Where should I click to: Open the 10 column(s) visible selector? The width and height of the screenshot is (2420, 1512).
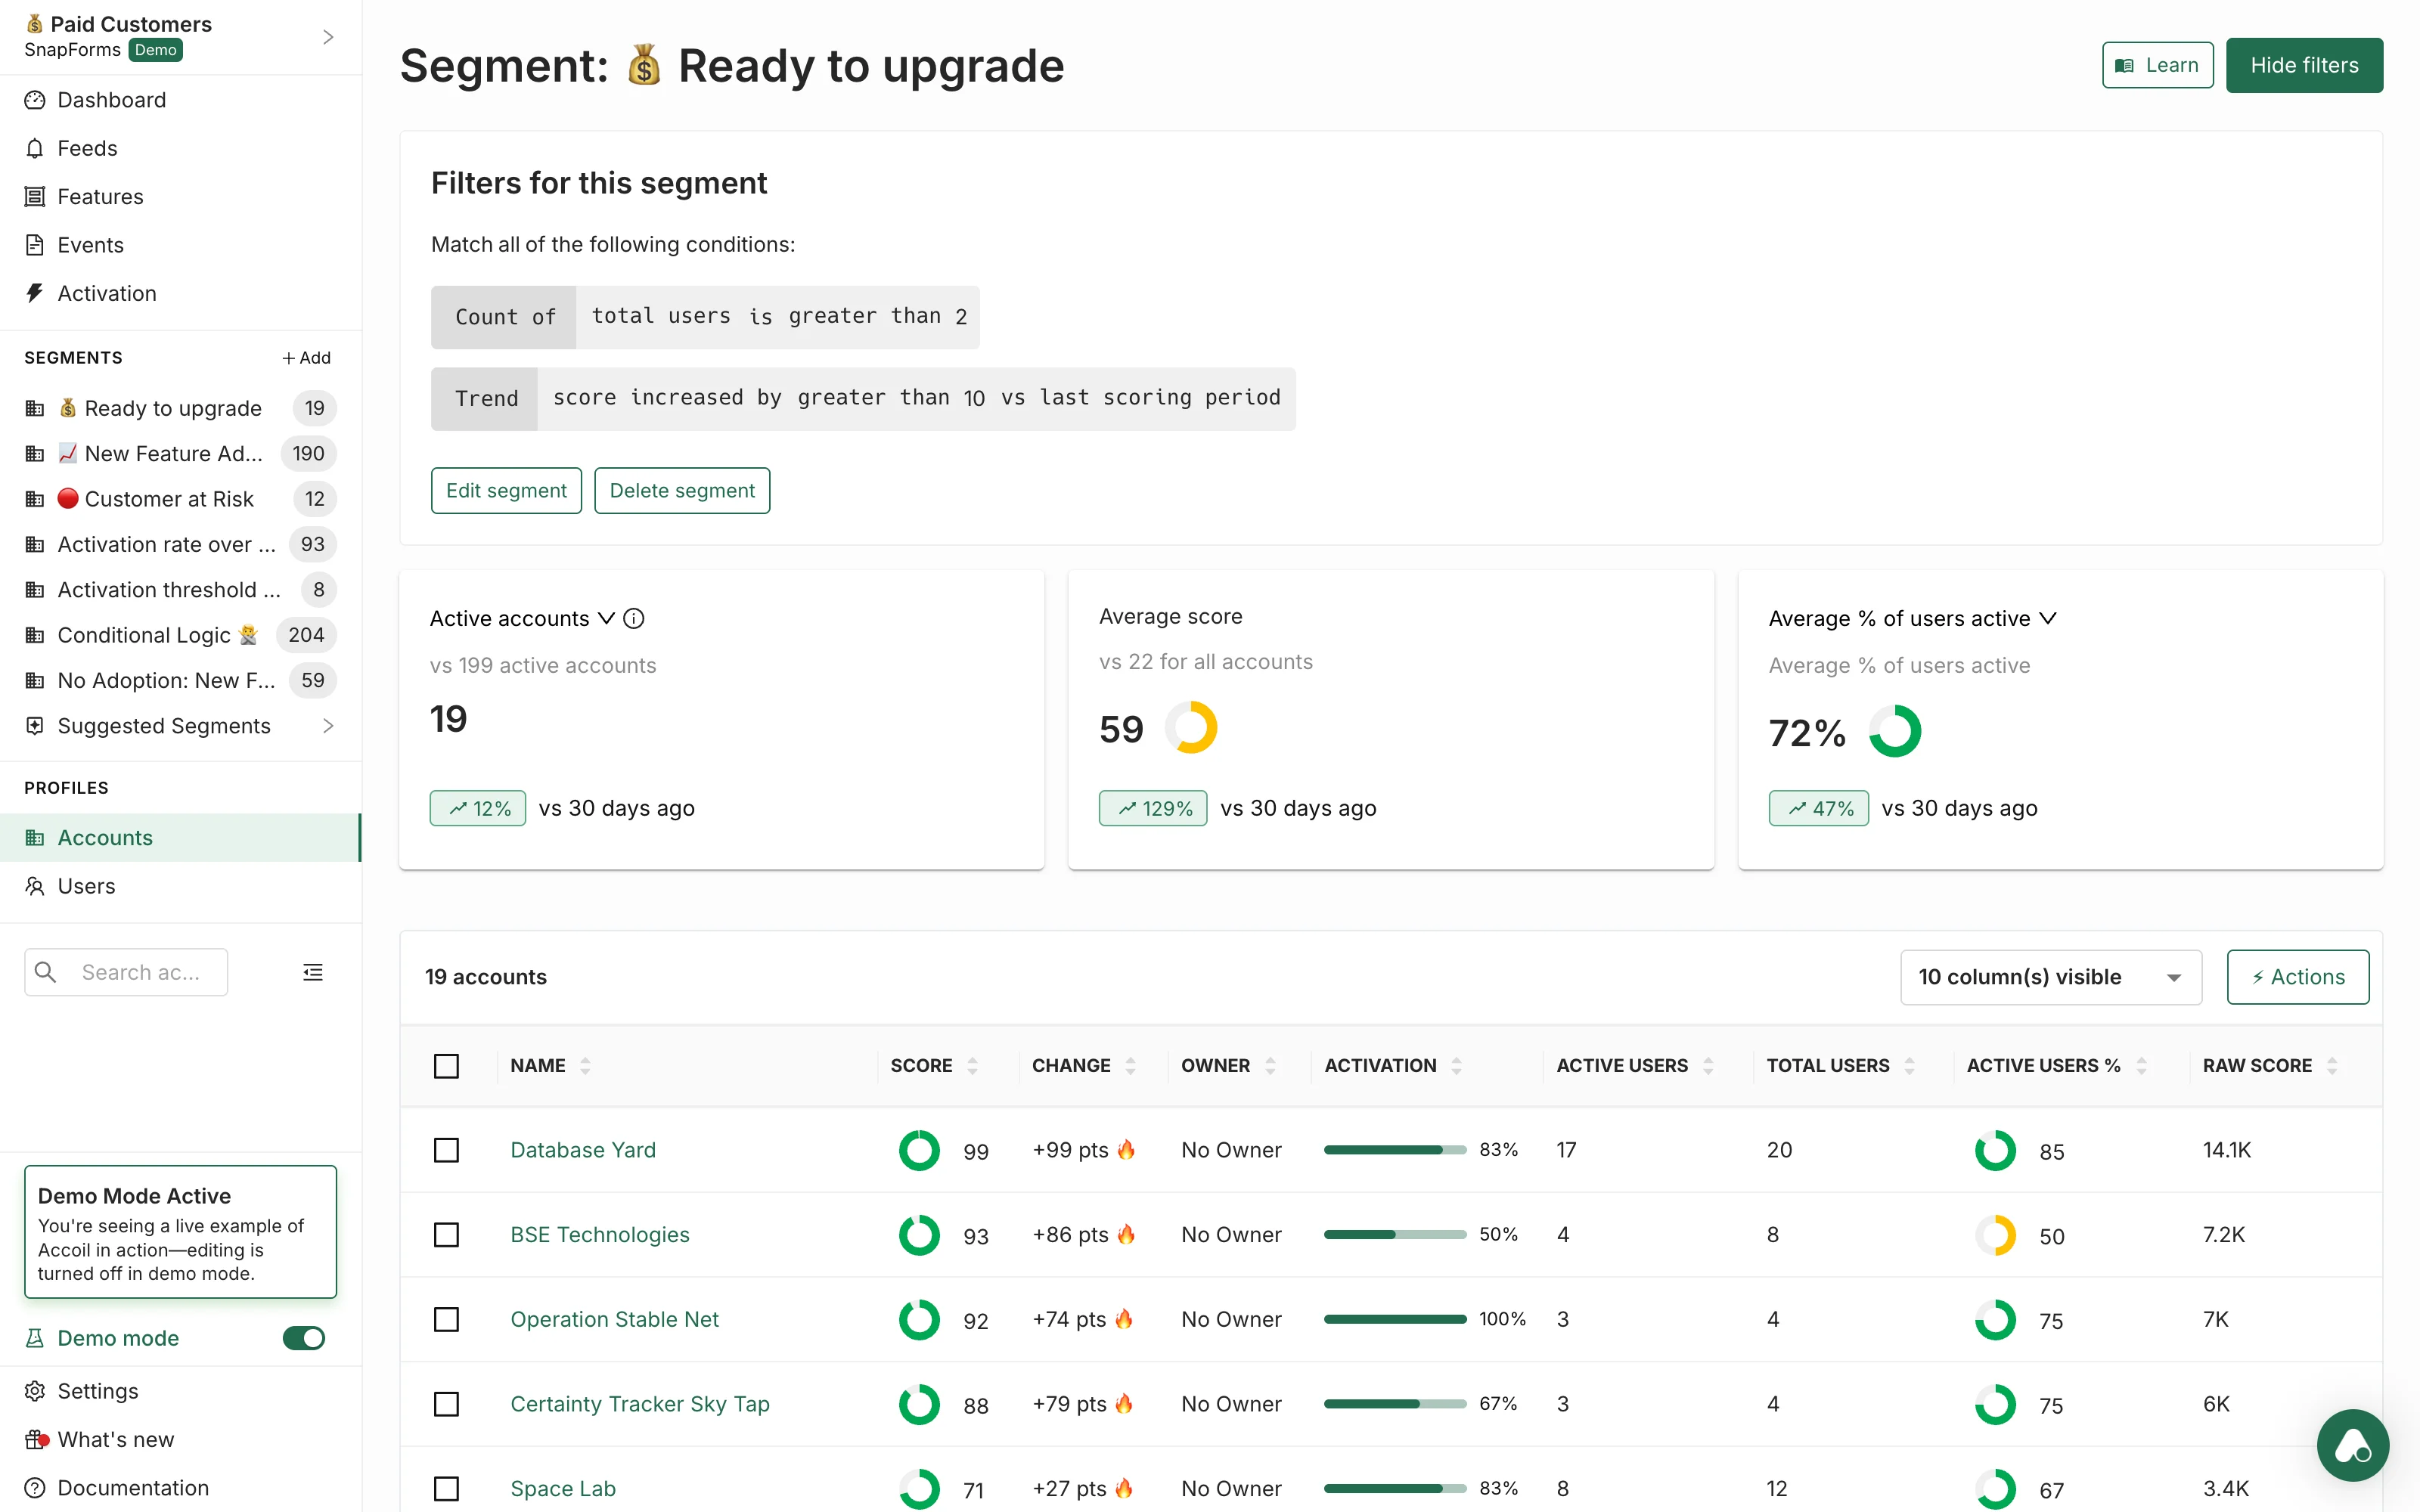2051,977
